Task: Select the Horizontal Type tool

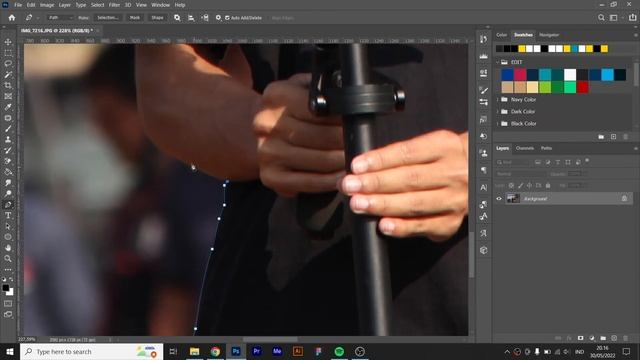Action: 8,216
